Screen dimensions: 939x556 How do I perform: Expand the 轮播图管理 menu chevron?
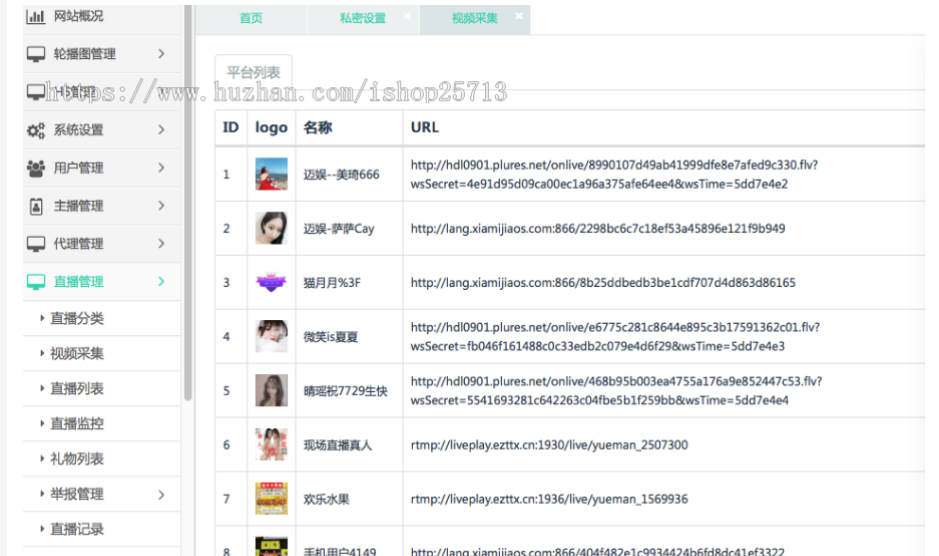pyautogui.click(x=161, y=54)
